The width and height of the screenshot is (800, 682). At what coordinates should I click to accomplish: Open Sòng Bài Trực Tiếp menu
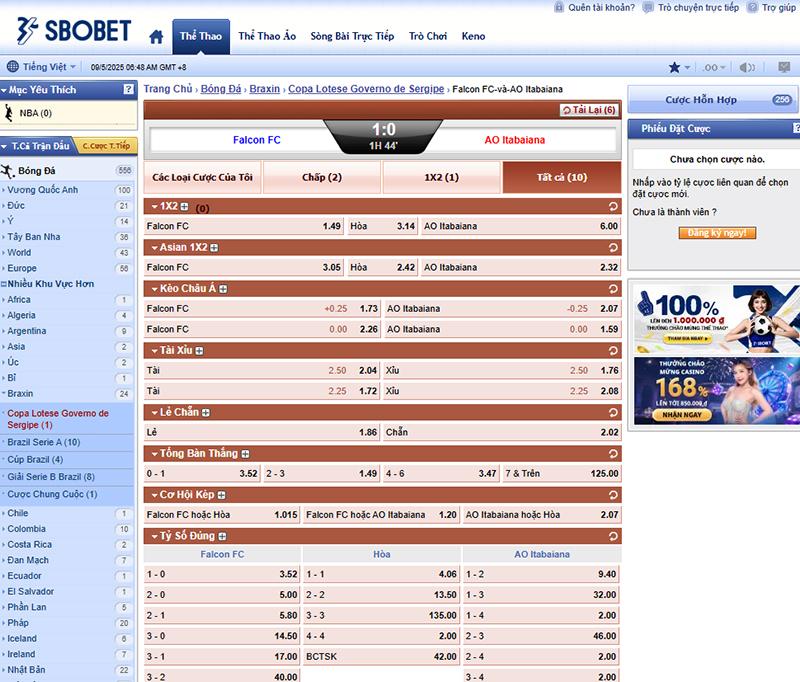coord(352,36)
